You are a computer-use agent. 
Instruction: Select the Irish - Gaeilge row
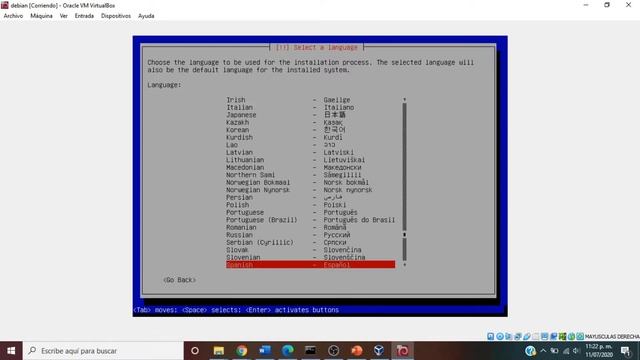pos(311,100)
